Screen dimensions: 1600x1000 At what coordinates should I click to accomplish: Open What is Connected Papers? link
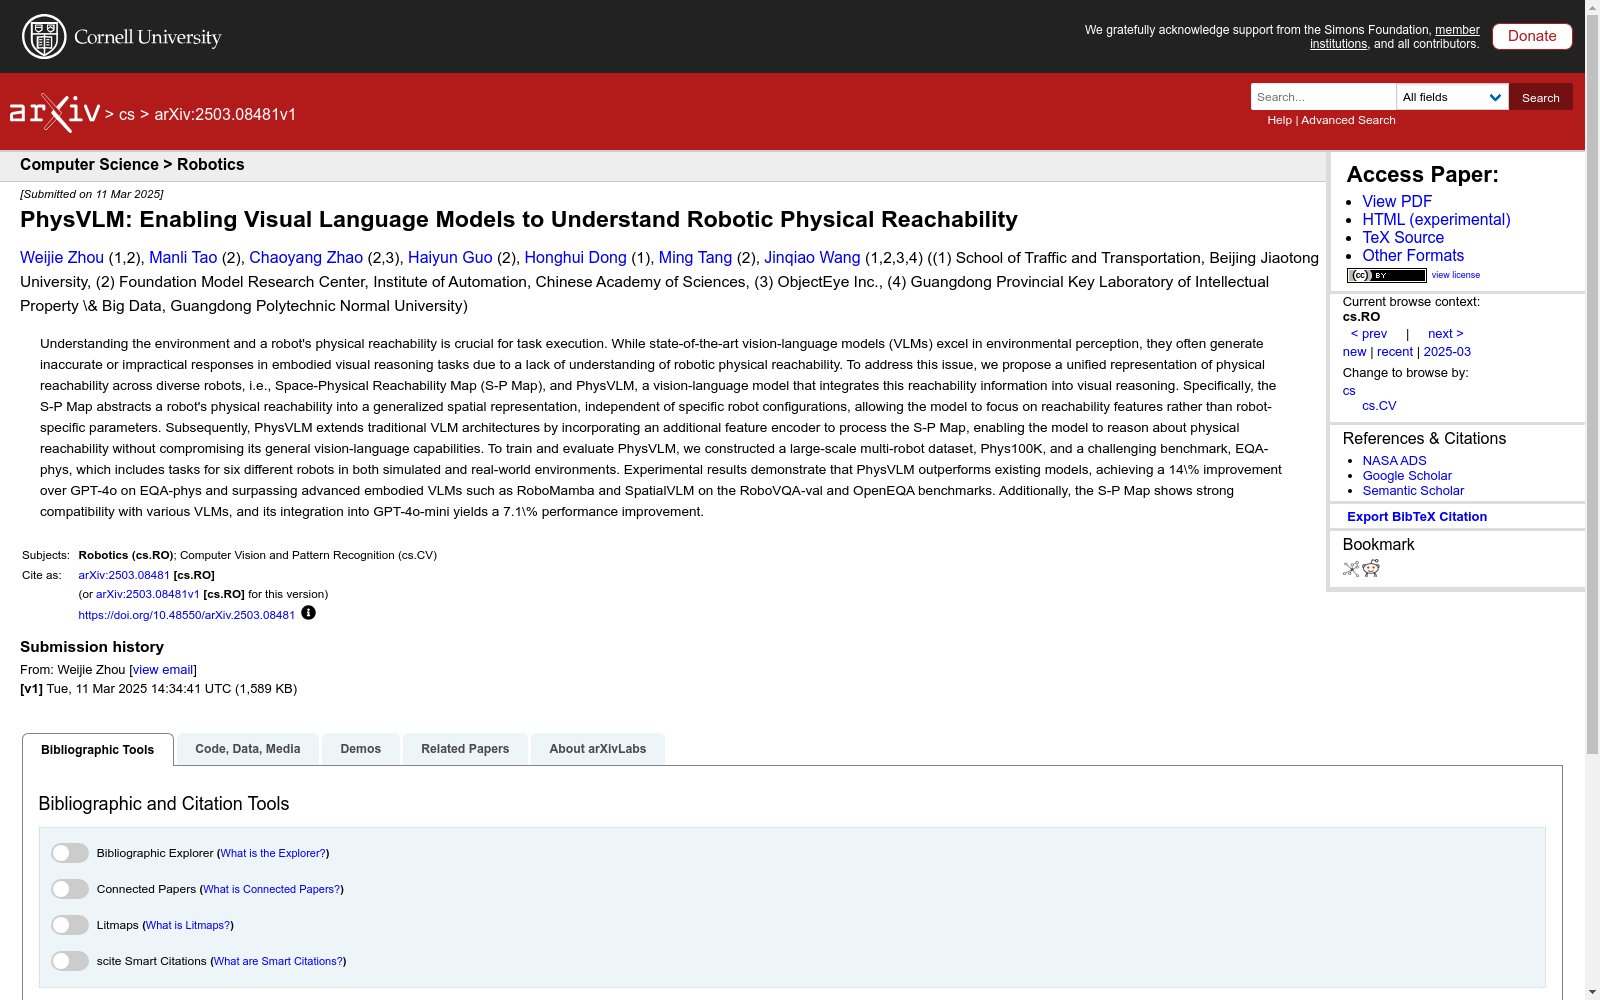[272, 889]
